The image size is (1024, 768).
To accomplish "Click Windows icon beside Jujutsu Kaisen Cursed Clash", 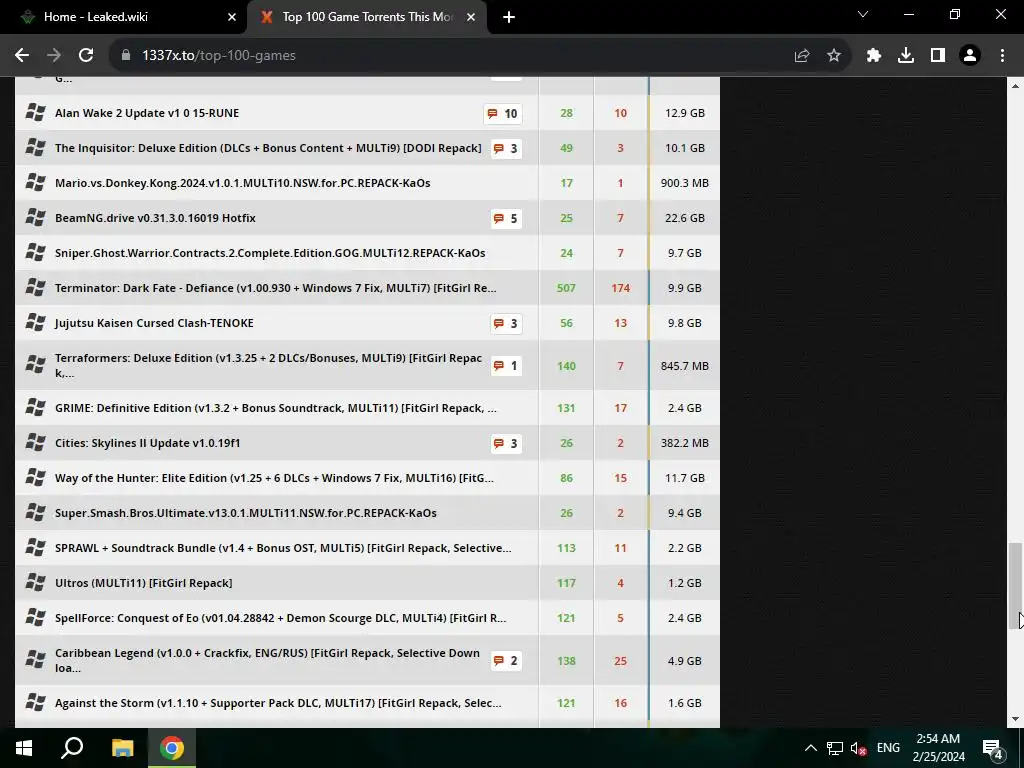I will 35,323.
